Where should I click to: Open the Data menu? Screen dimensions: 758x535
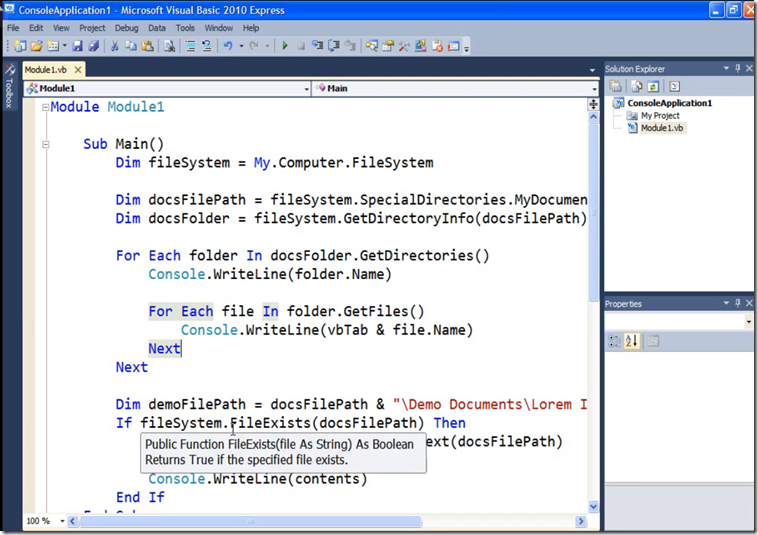[157, 28]
